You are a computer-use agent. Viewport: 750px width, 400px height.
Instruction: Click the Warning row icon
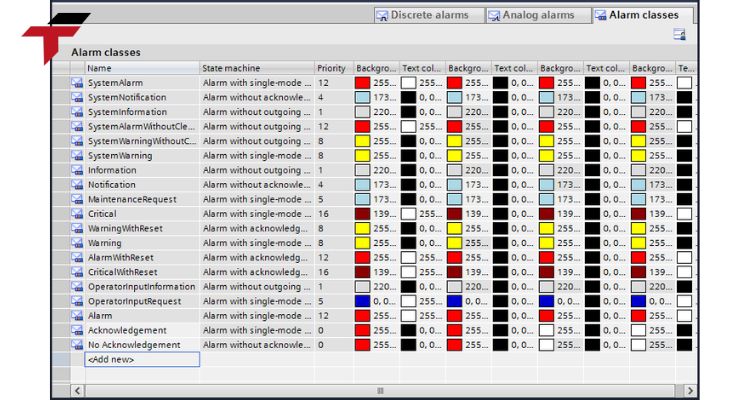tap(77, 243)
